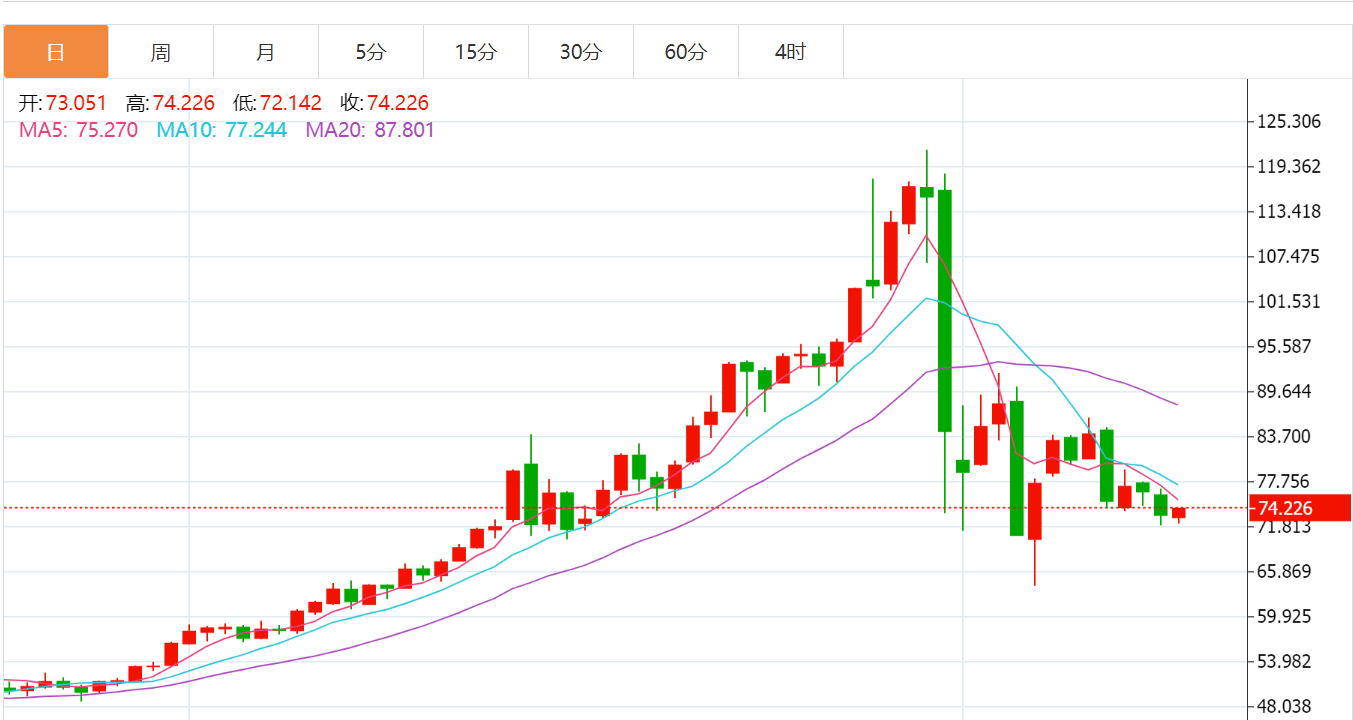1353x720 pixels.
Task: Click the MA10 77.244 indicator label
Action: [222, 130]
